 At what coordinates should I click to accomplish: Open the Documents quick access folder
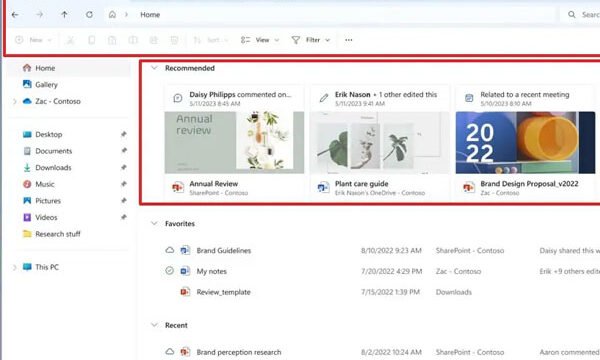(x=54, y=151)
